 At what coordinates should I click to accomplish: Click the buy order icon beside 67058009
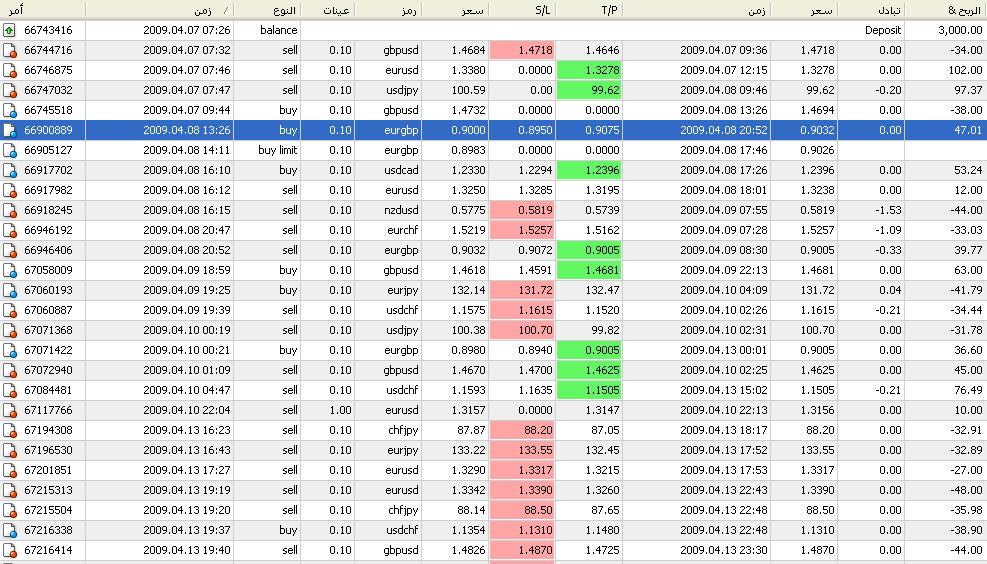(x=10, y=270)
